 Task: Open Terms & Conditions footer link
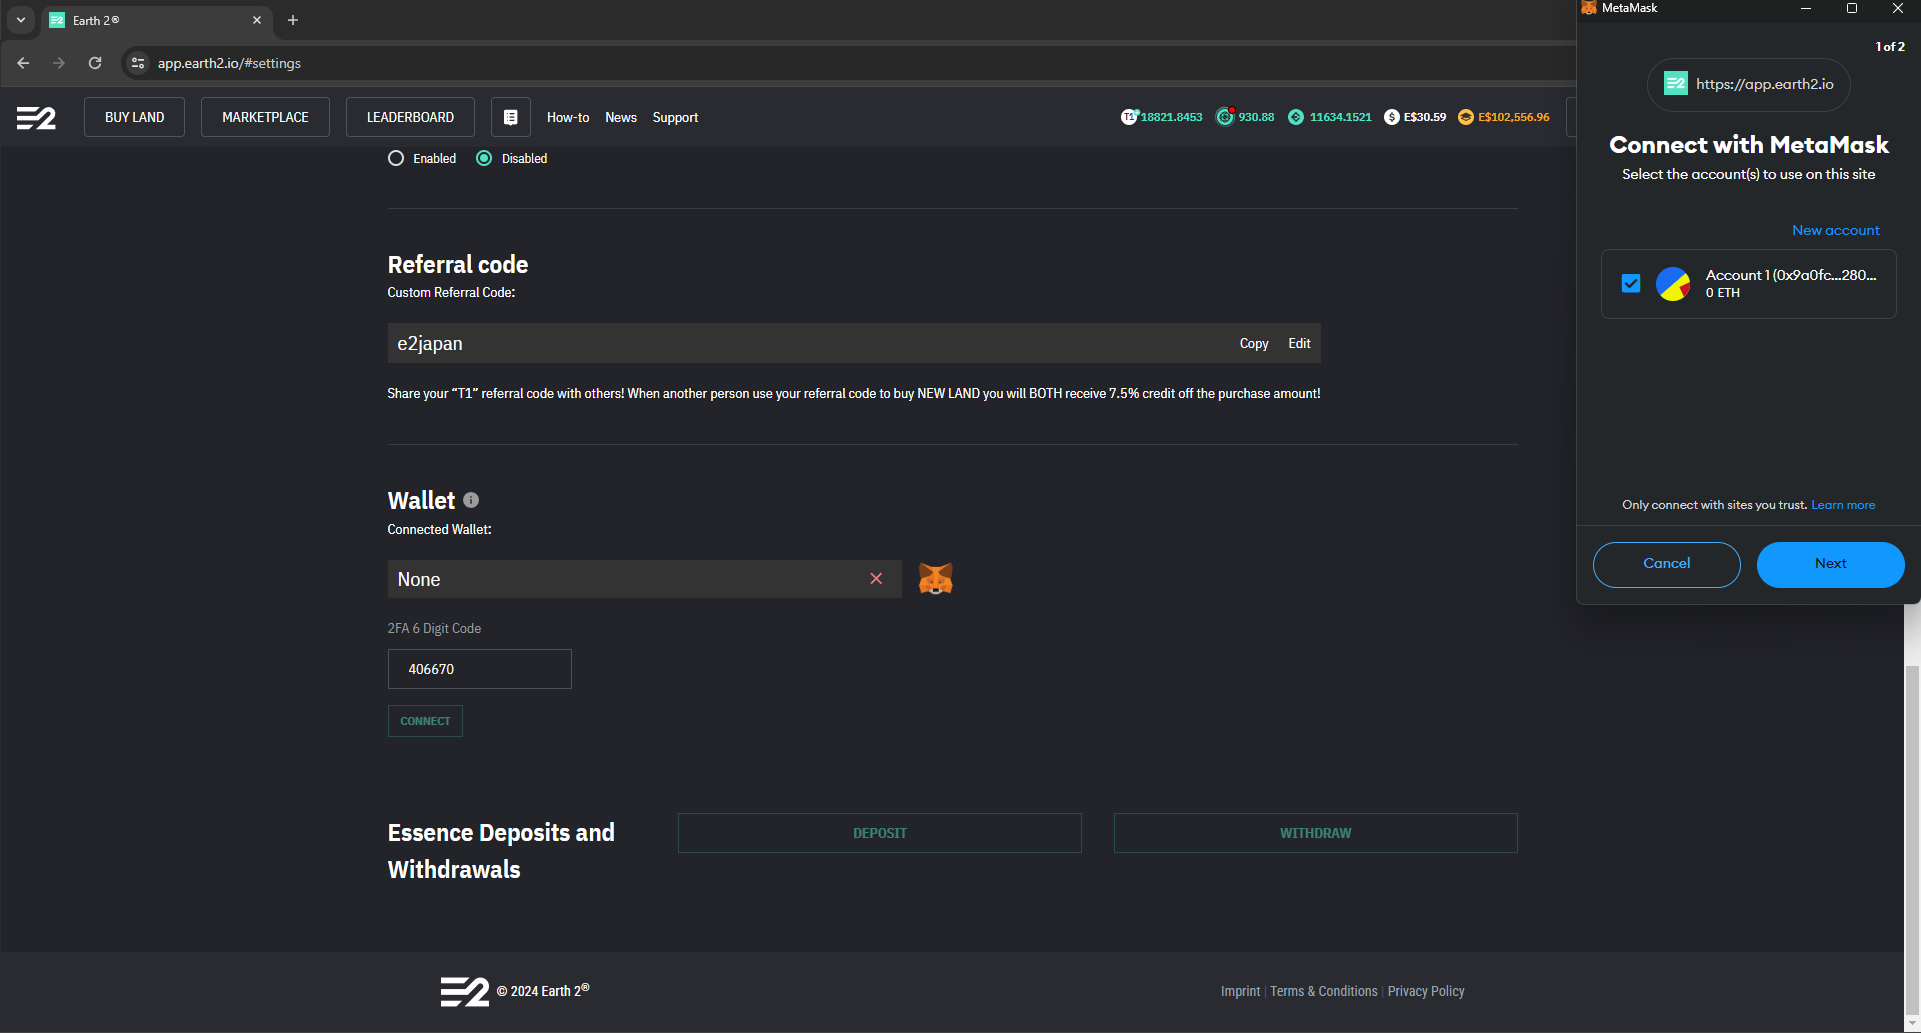pyautogui.click(x=1324, y=991)
